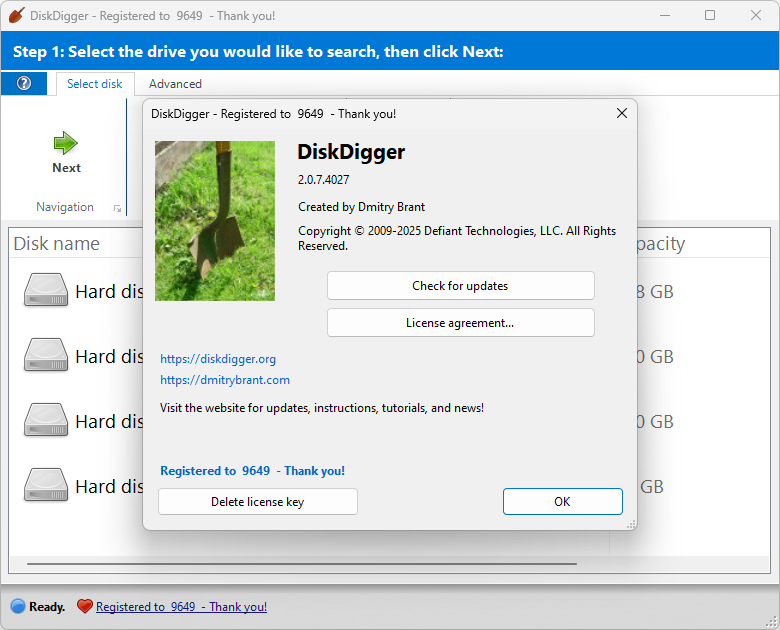Click the DiskDigger heading in About dialog

(x=351, y=152)
